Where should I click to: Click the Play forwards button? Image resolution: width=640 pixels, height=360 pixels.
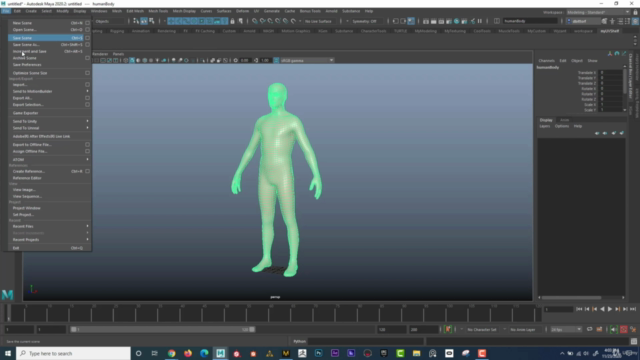[x=610, y=309]
